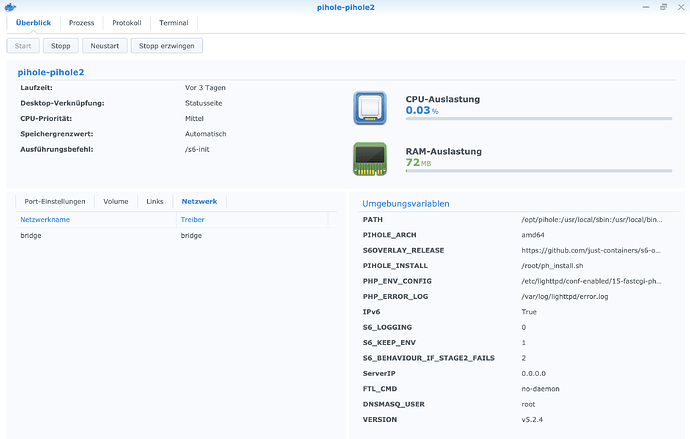Click the Neustart button
The image size is (690, 439).
point(105,46)
